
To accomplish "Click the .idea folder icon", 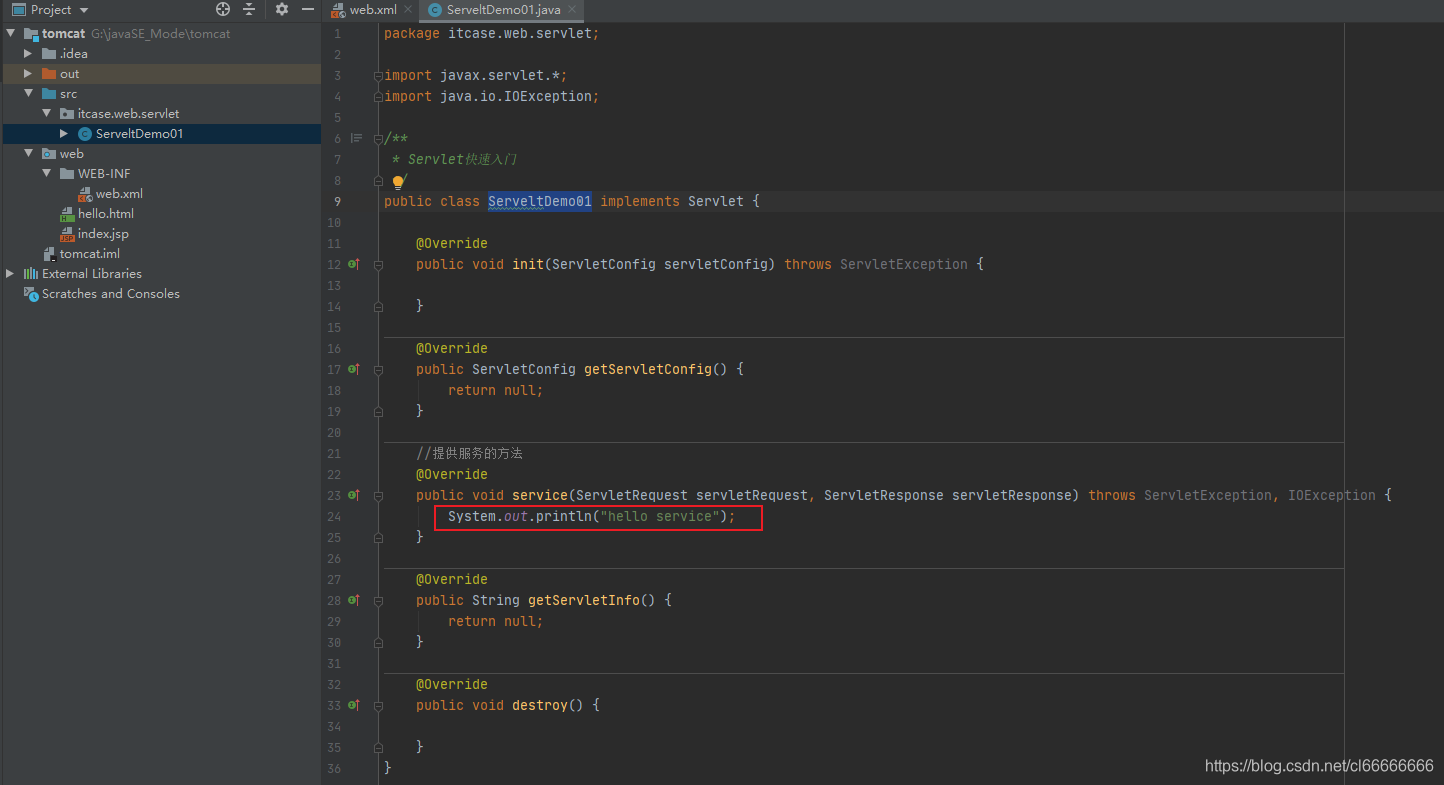I will point(49,54).
